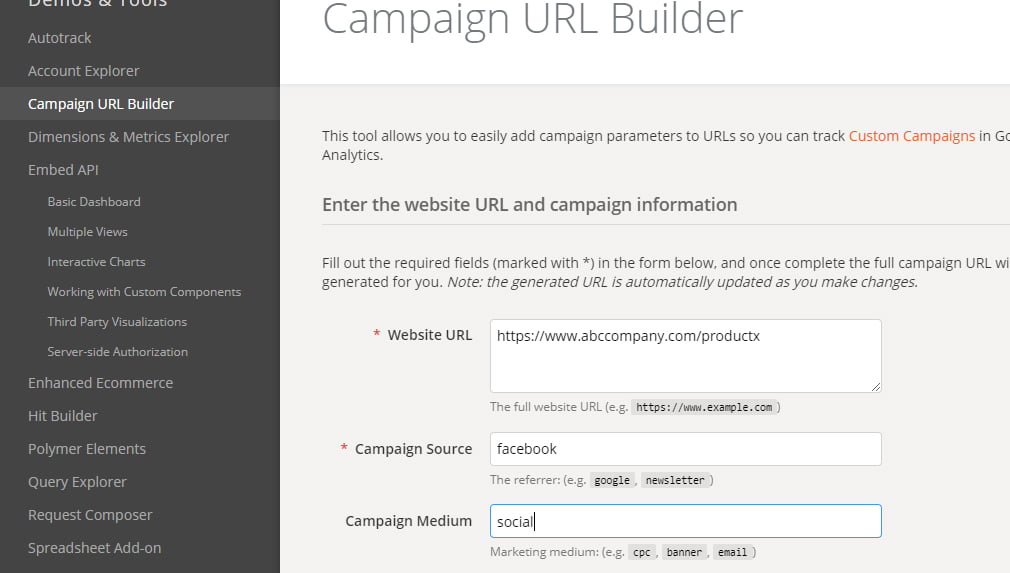
Task: Open Third Party Visualizations demo
Action: [117, 322]
